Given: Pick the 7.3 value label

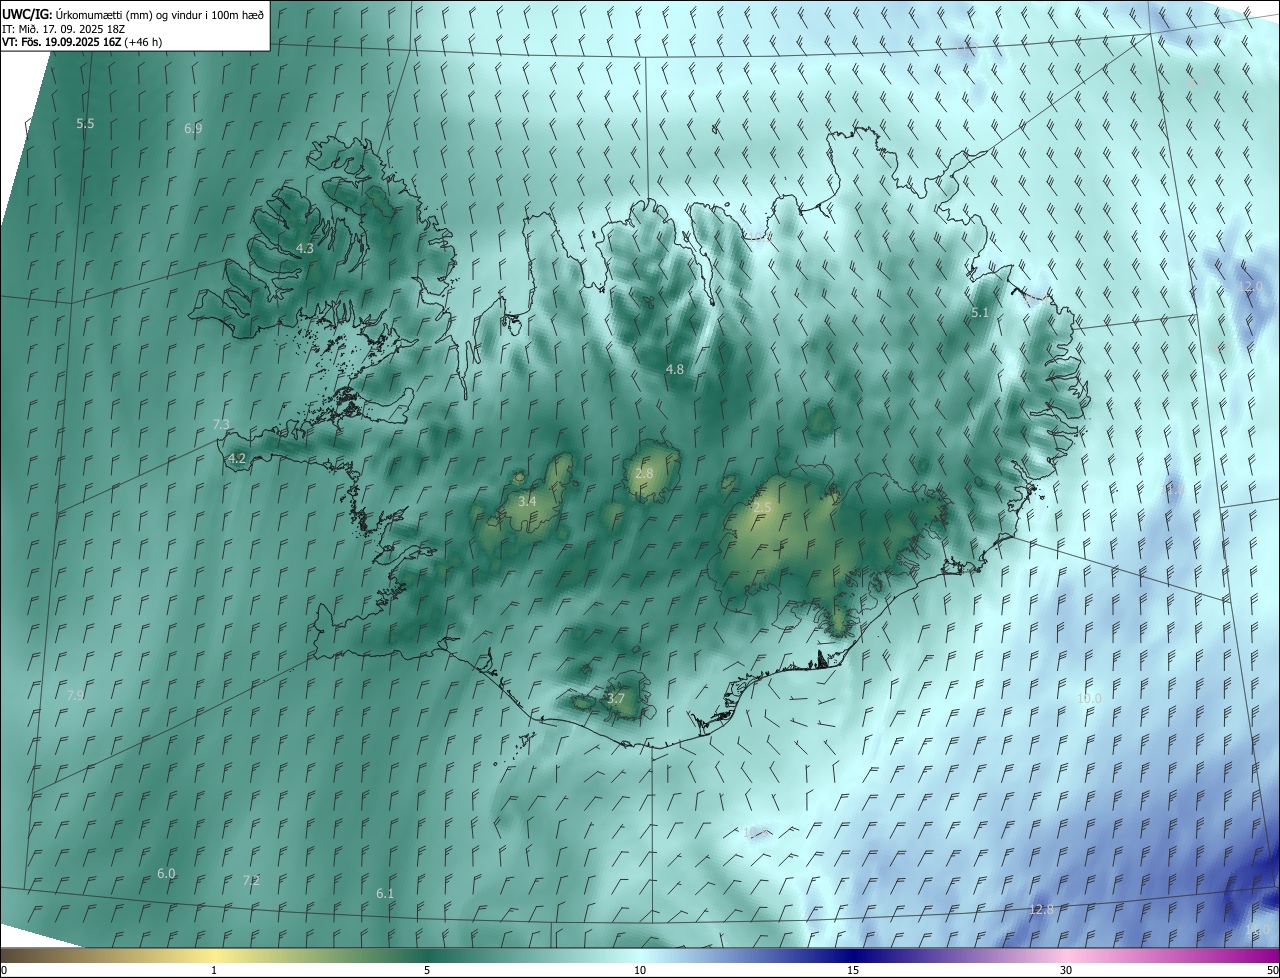Looking at the screenshot, I should [x=221, y=424].
